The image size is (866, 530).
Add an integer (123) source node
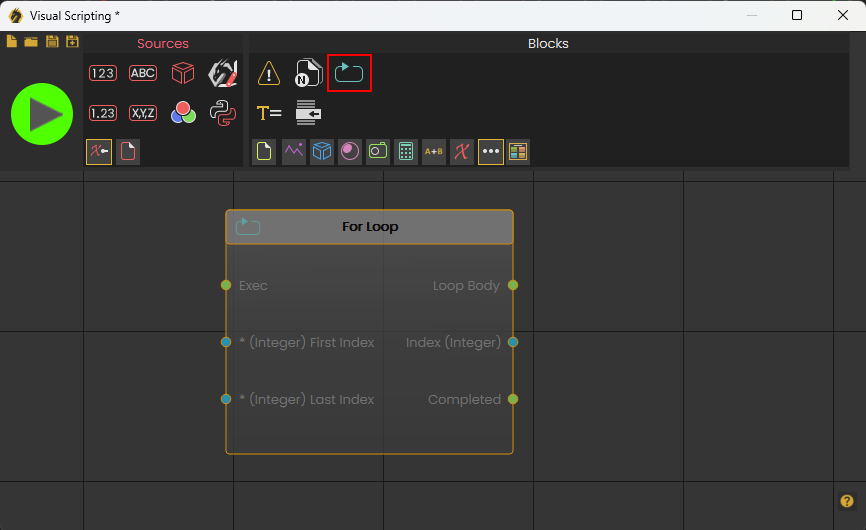[103, 73]
